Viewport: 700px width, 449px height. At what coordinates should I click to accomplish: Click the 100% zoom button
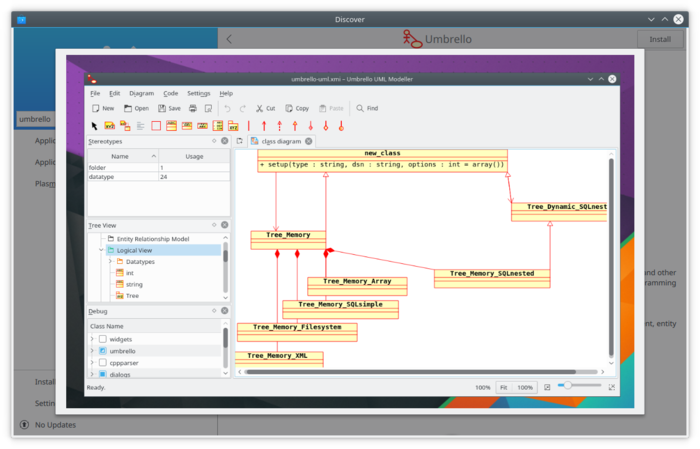525,387
